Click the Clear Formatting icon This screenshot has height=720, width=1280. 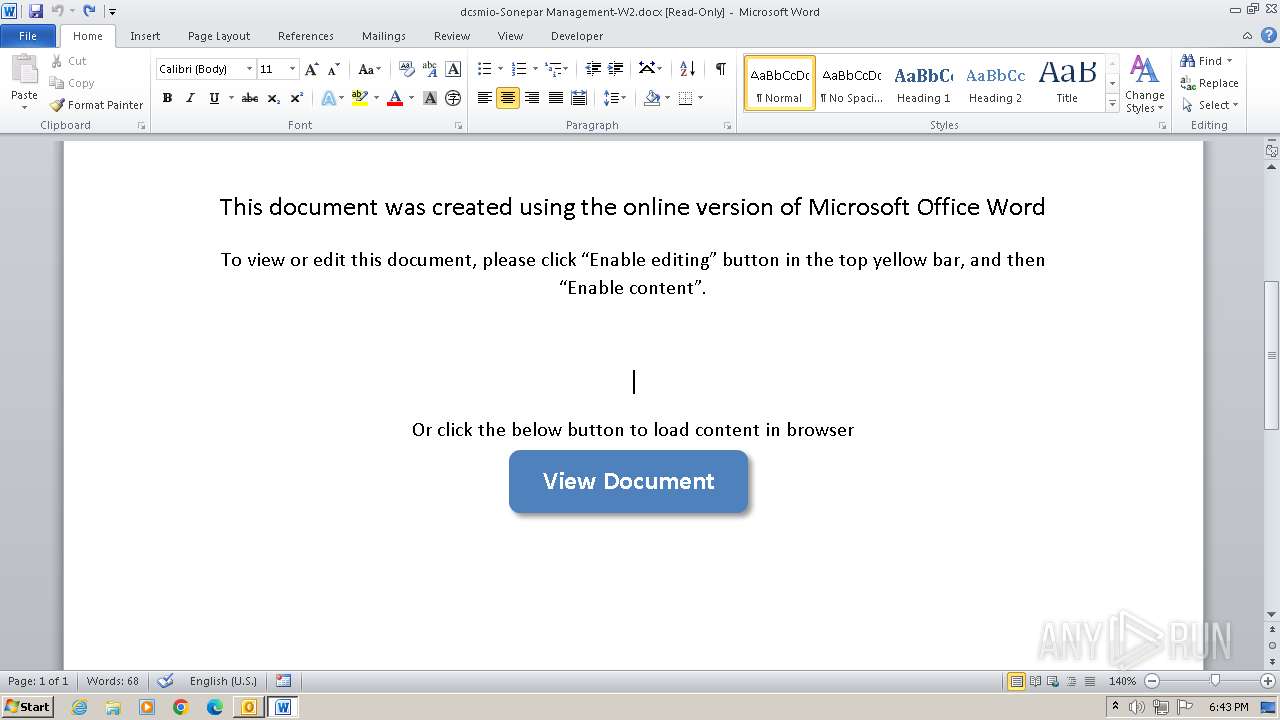(406, 69)
